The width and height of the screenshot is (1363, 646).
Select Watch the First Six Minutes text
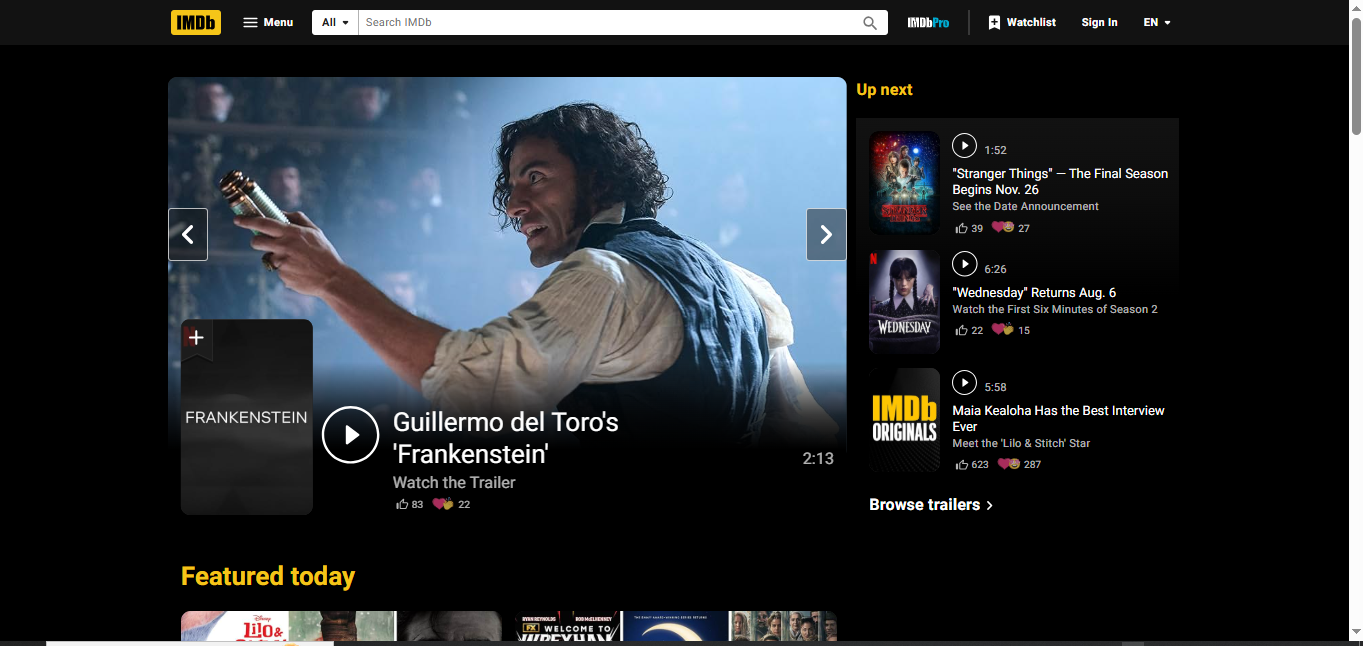[x=1055, y=309]
